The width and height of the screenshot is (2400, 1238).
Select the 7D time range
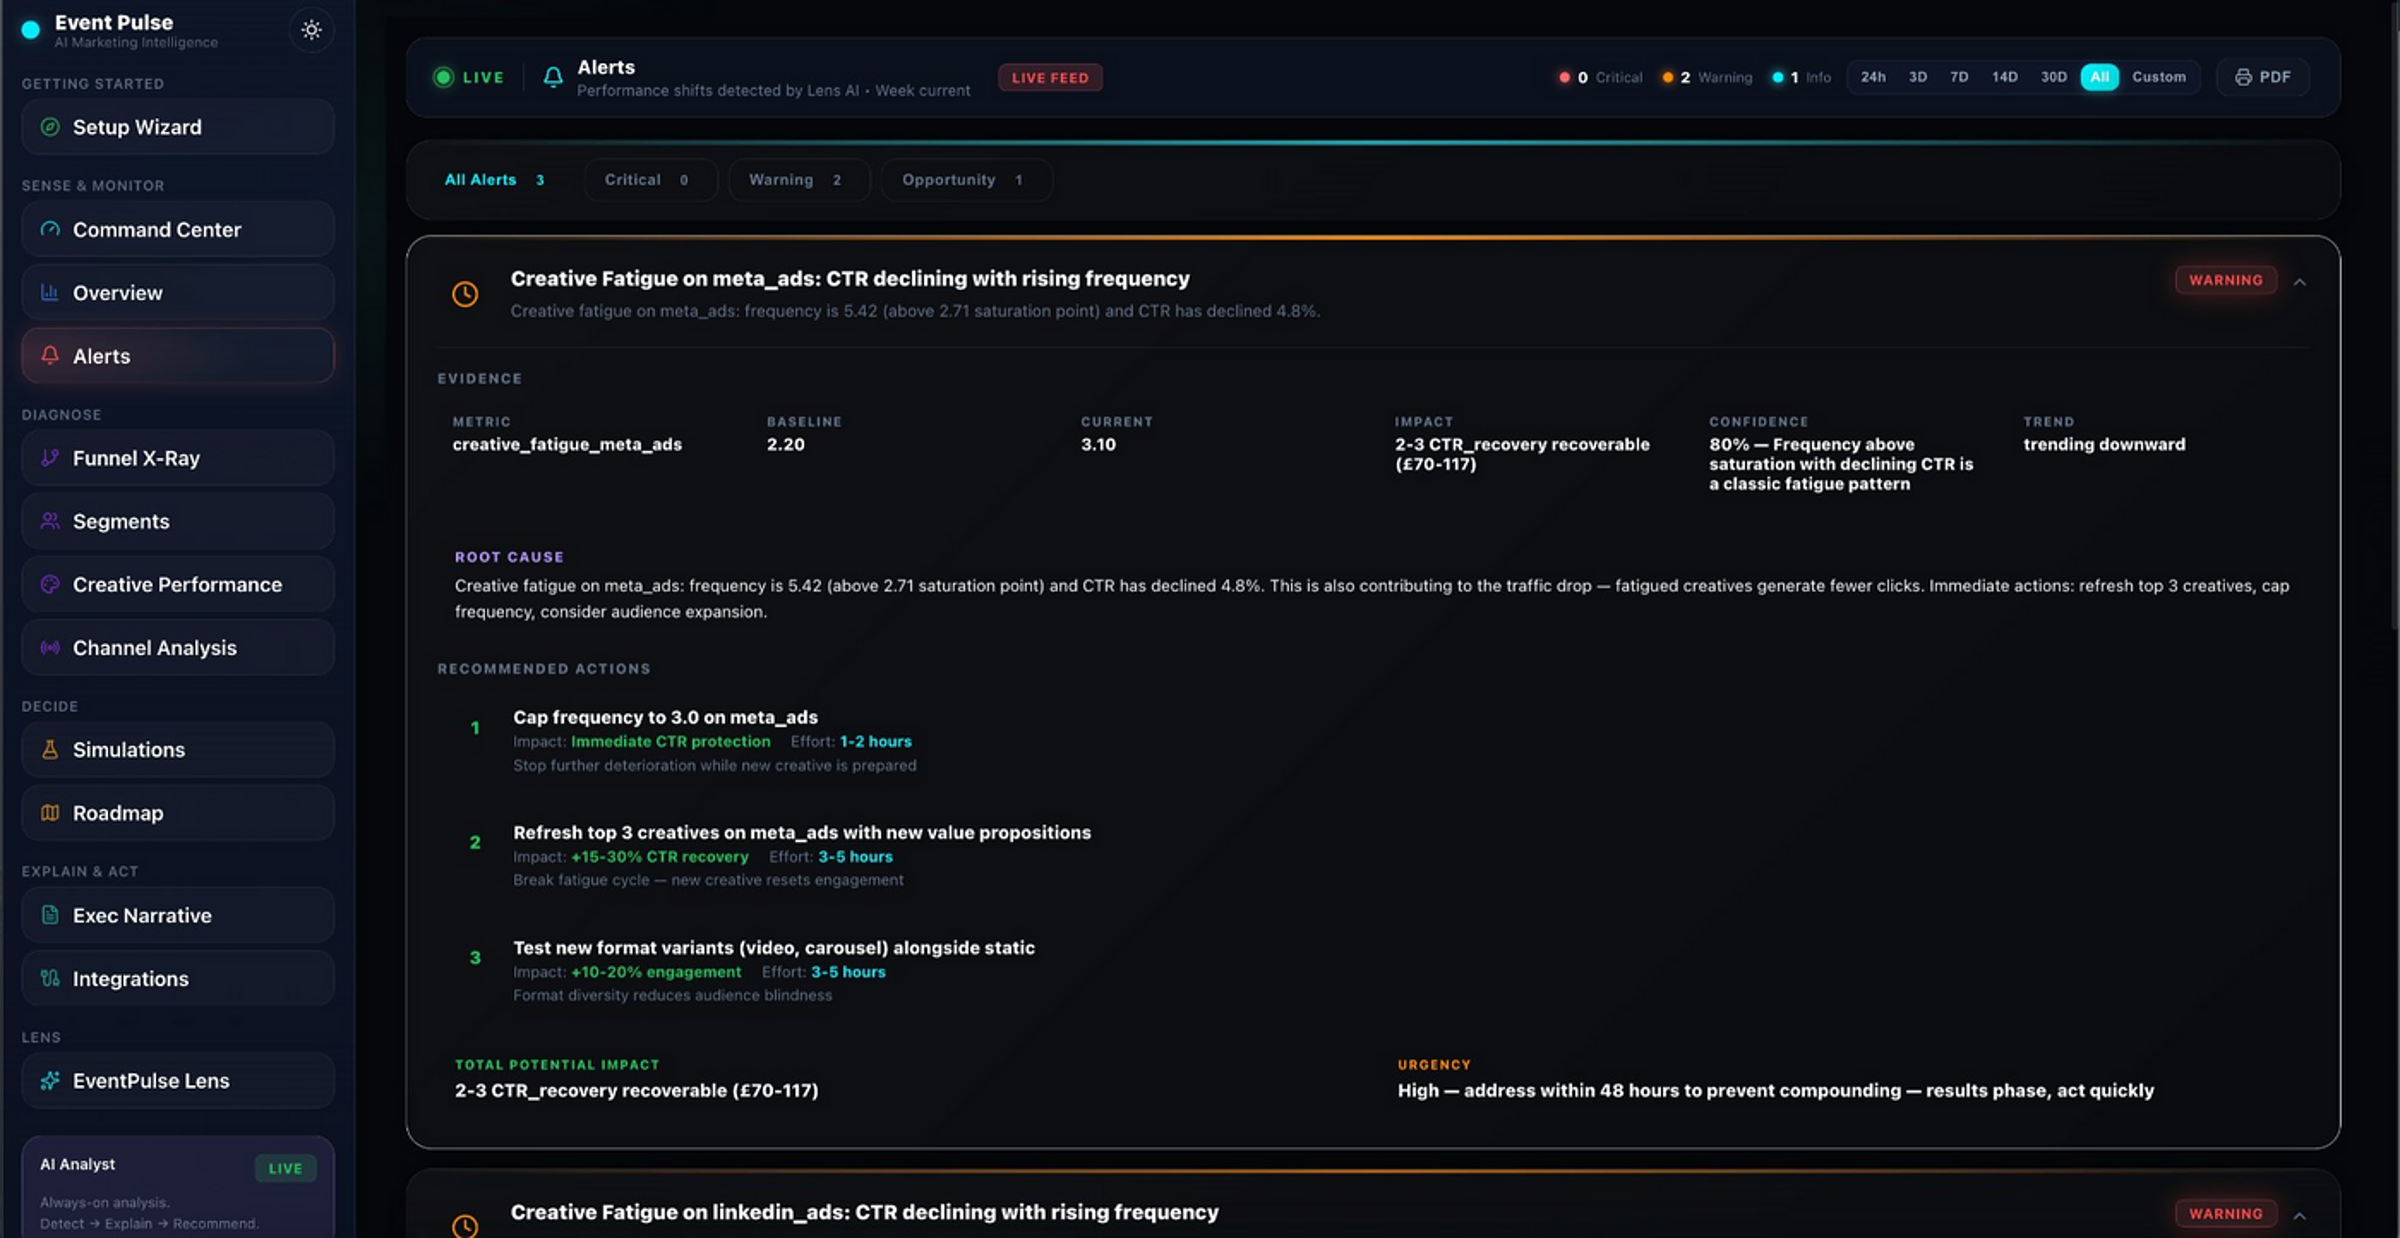coord(1958,77)
